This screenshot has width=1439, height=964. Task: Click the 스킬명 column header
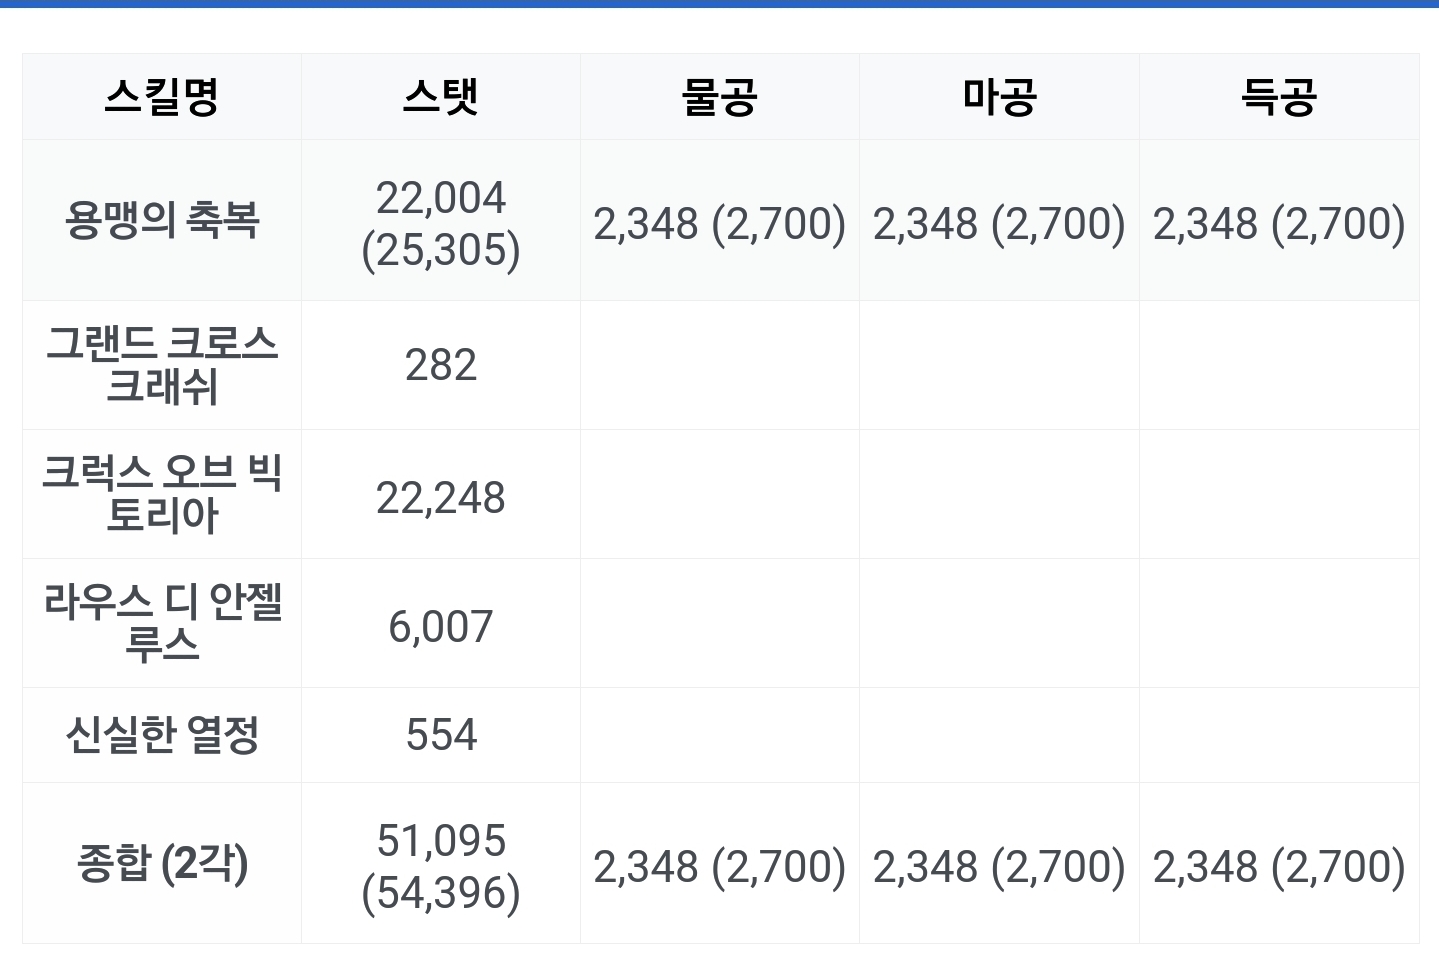click(x=161, y=97)
